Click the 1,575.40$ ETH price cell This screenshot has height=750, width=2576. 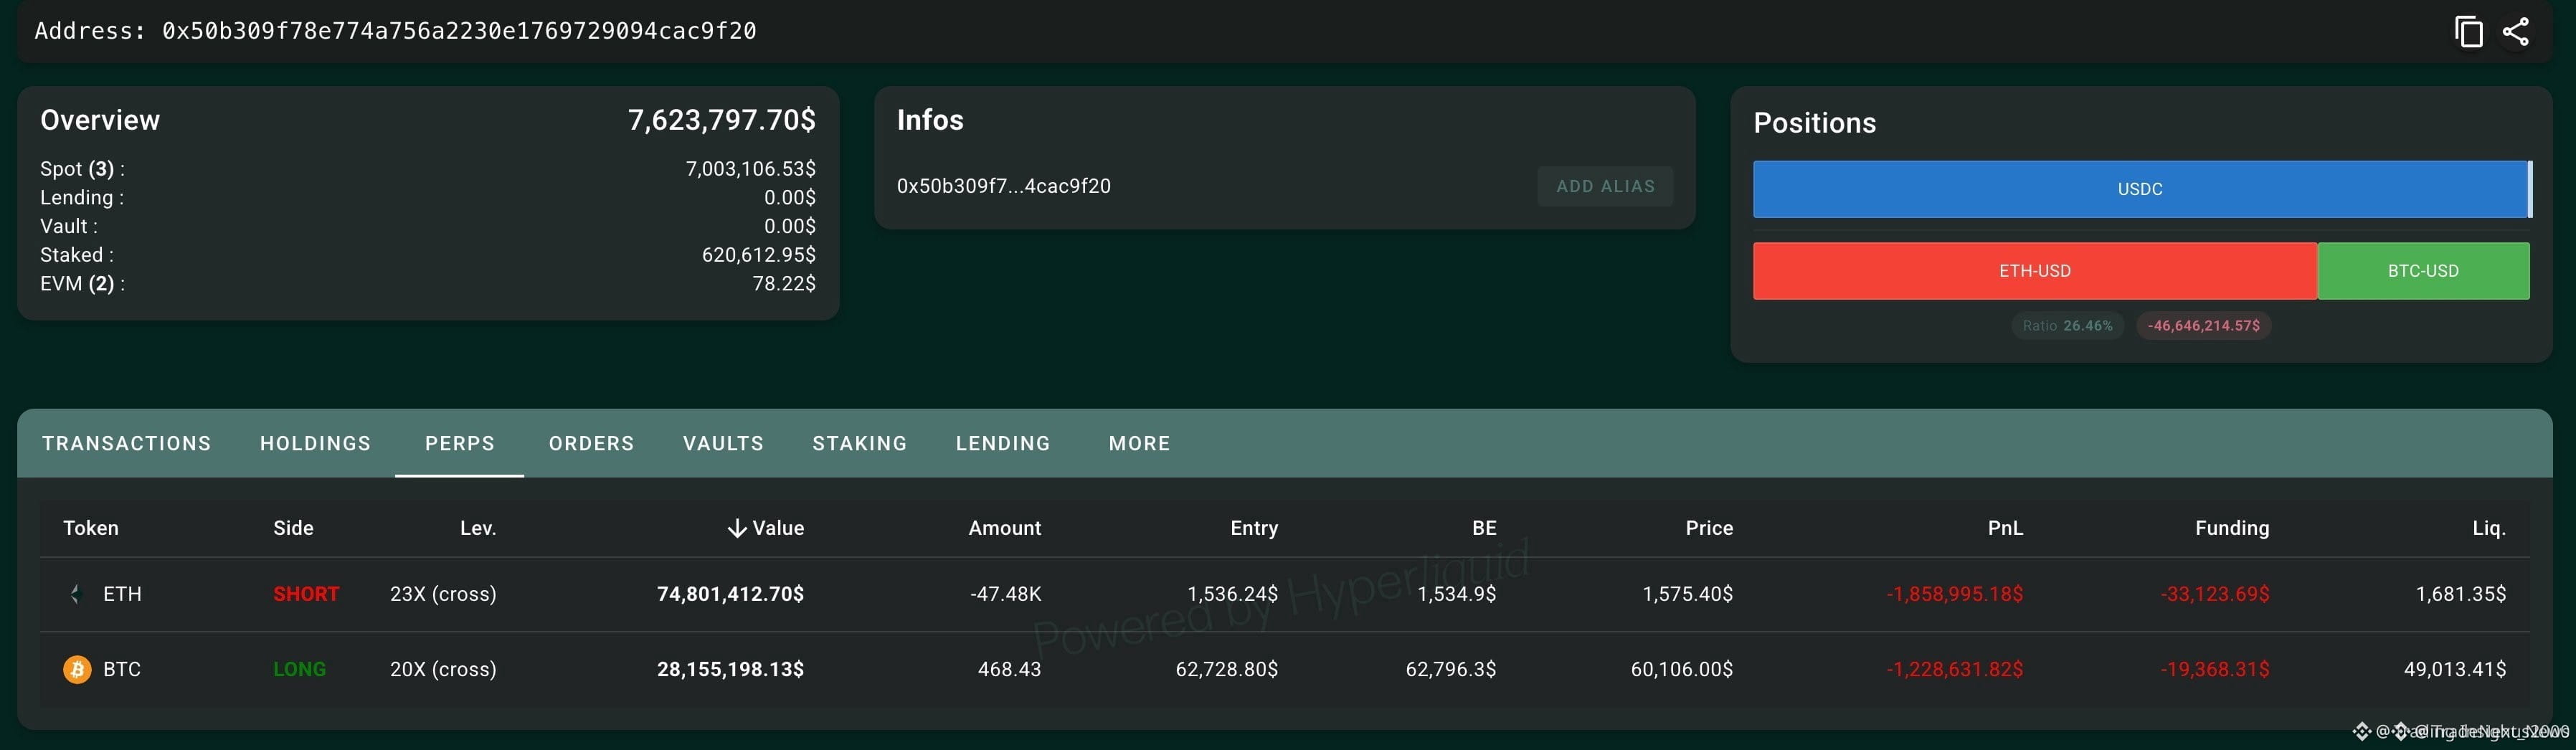(x=1687, y=594)
